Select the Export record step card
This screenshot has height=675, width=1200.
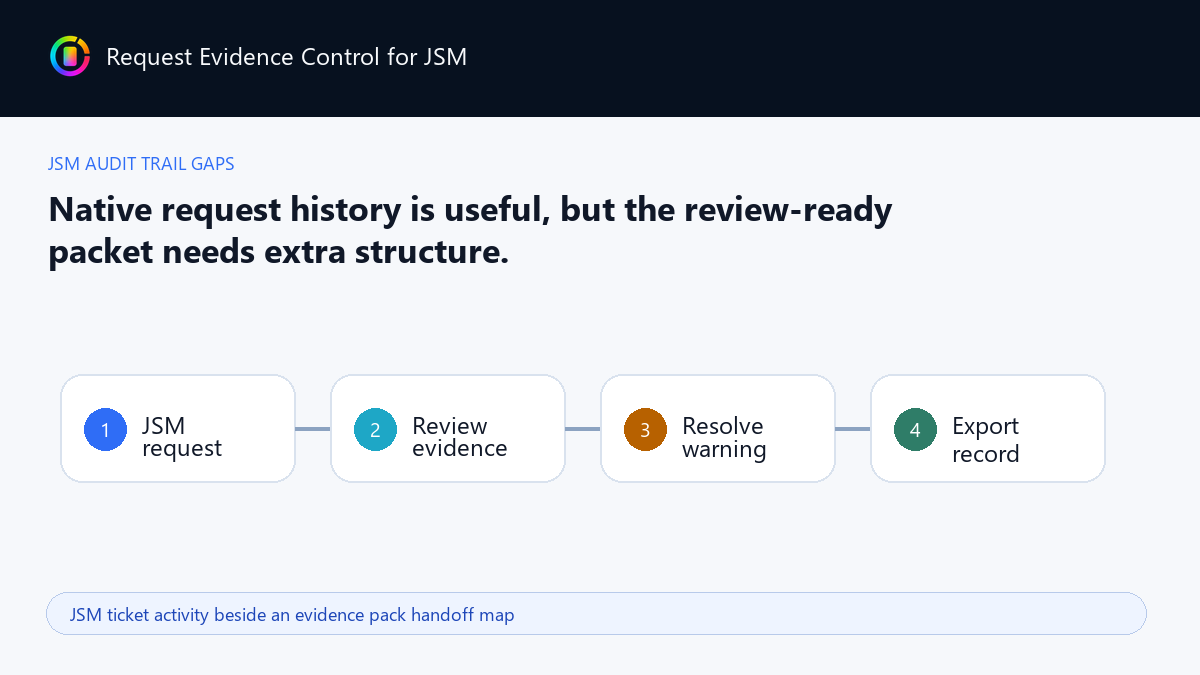[x=988, y=429]
